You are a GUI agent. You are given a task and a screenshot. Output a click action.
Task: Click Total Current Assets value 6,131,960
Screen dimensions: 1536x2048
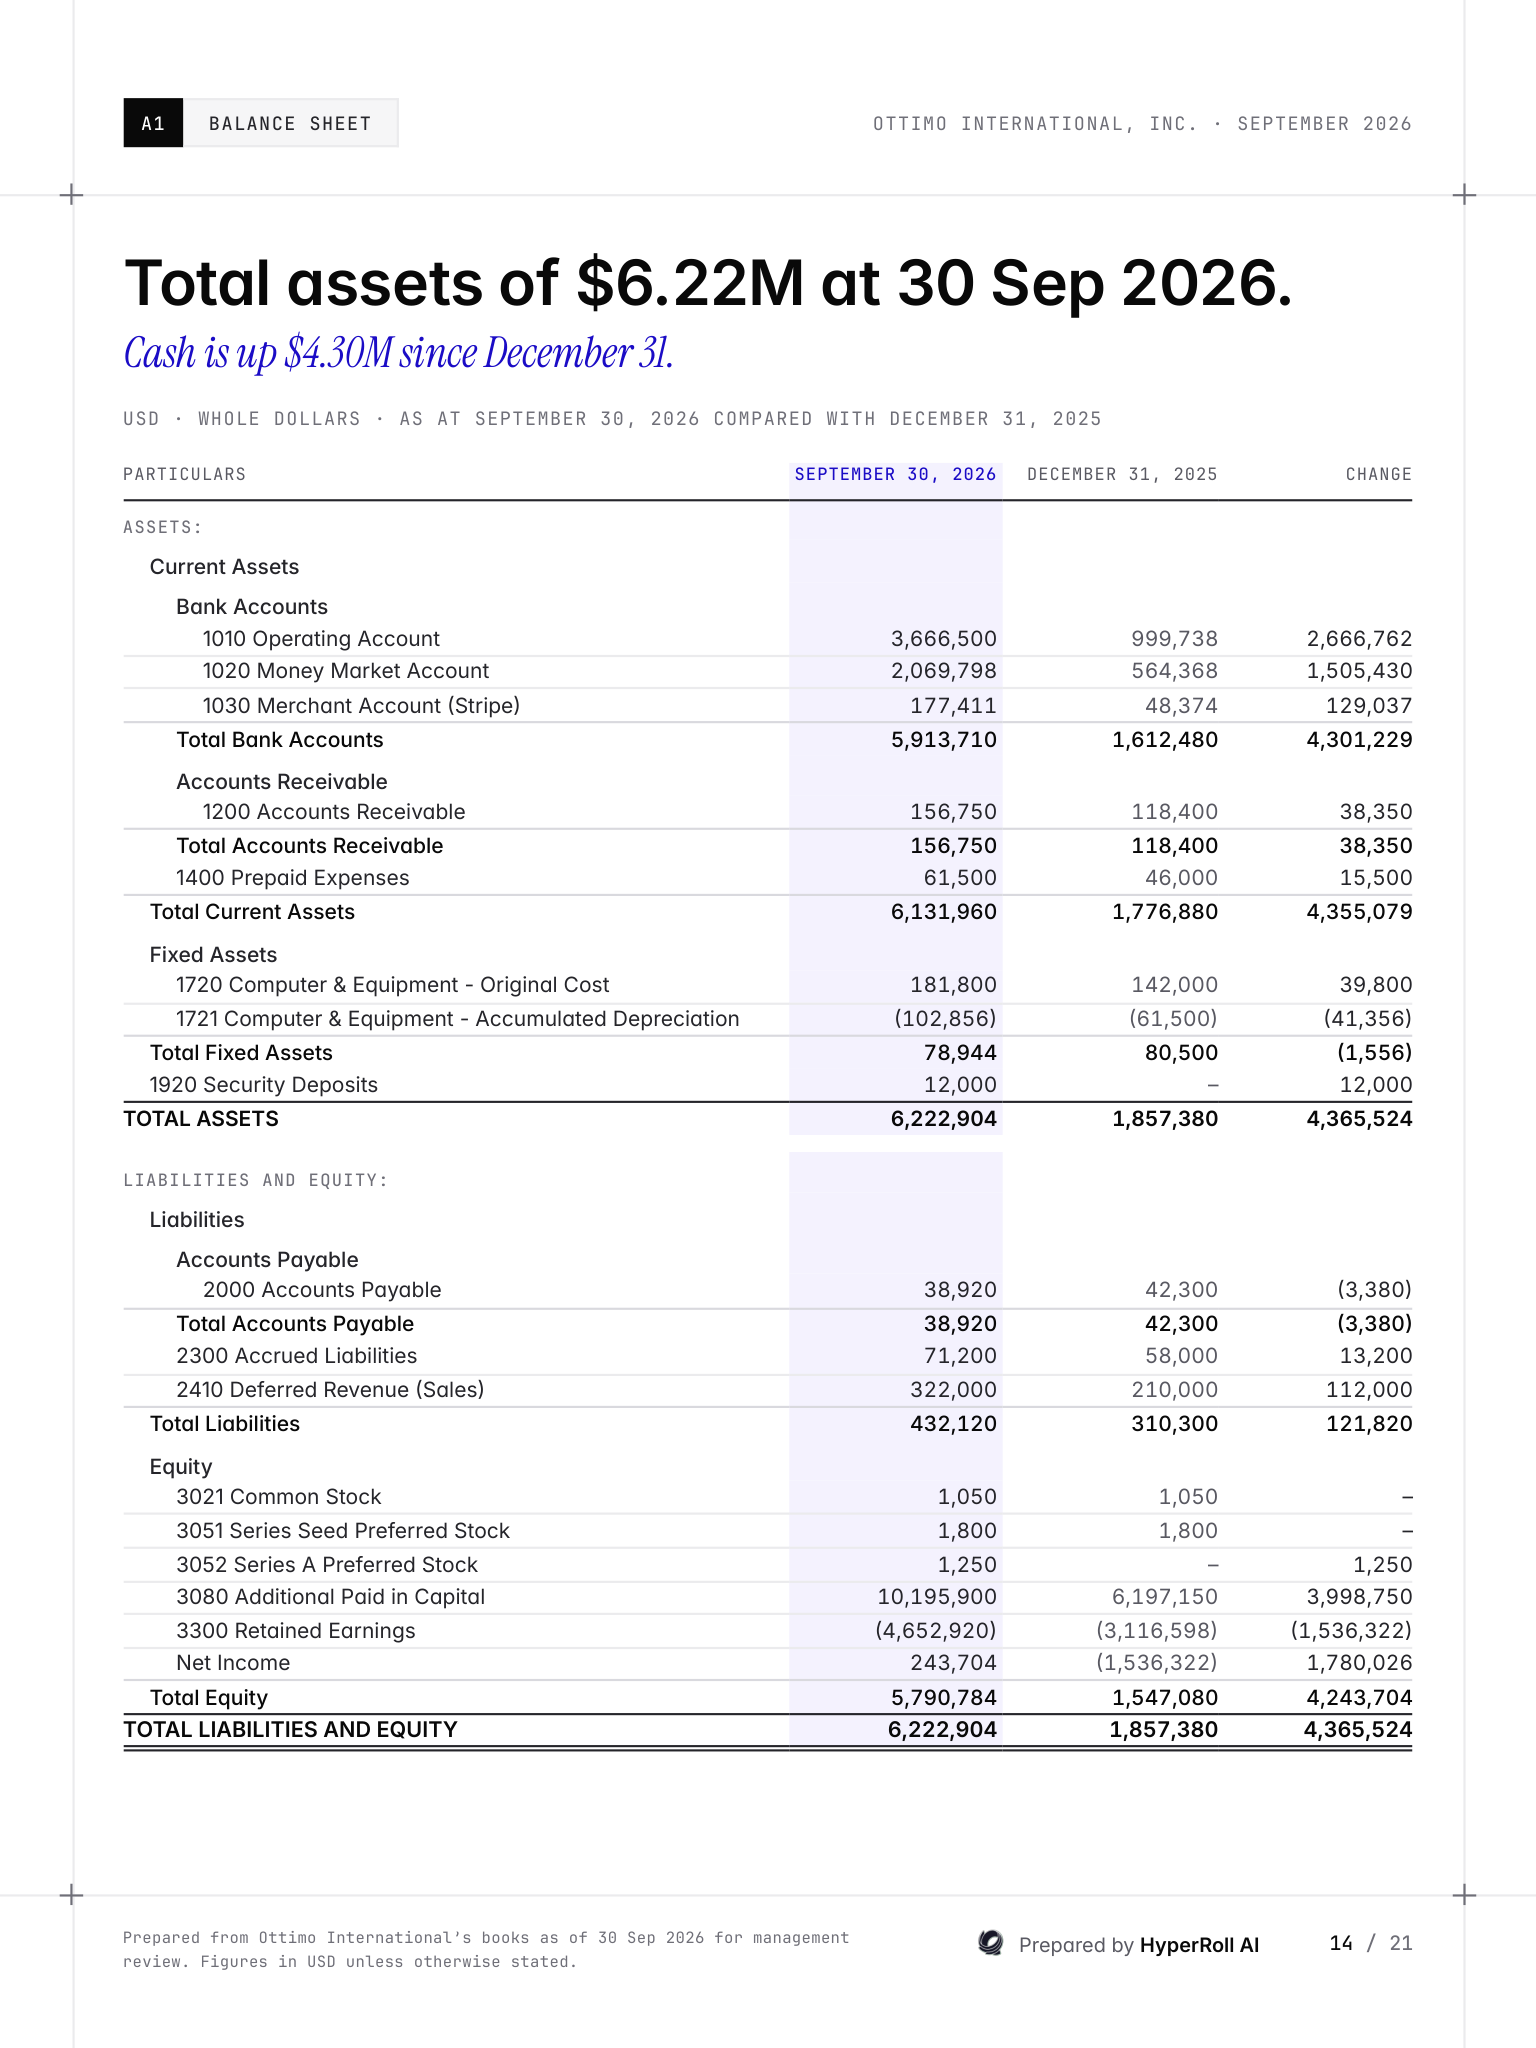(x=943, y=911)
